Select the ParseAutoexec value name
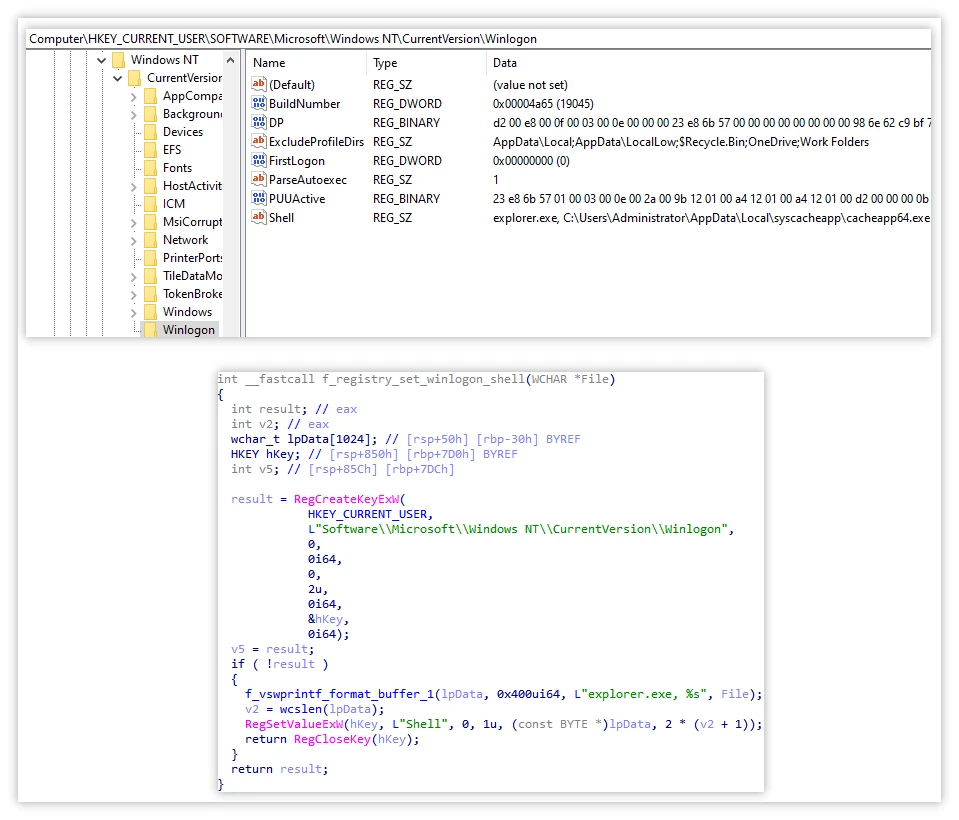 (308, 179)
